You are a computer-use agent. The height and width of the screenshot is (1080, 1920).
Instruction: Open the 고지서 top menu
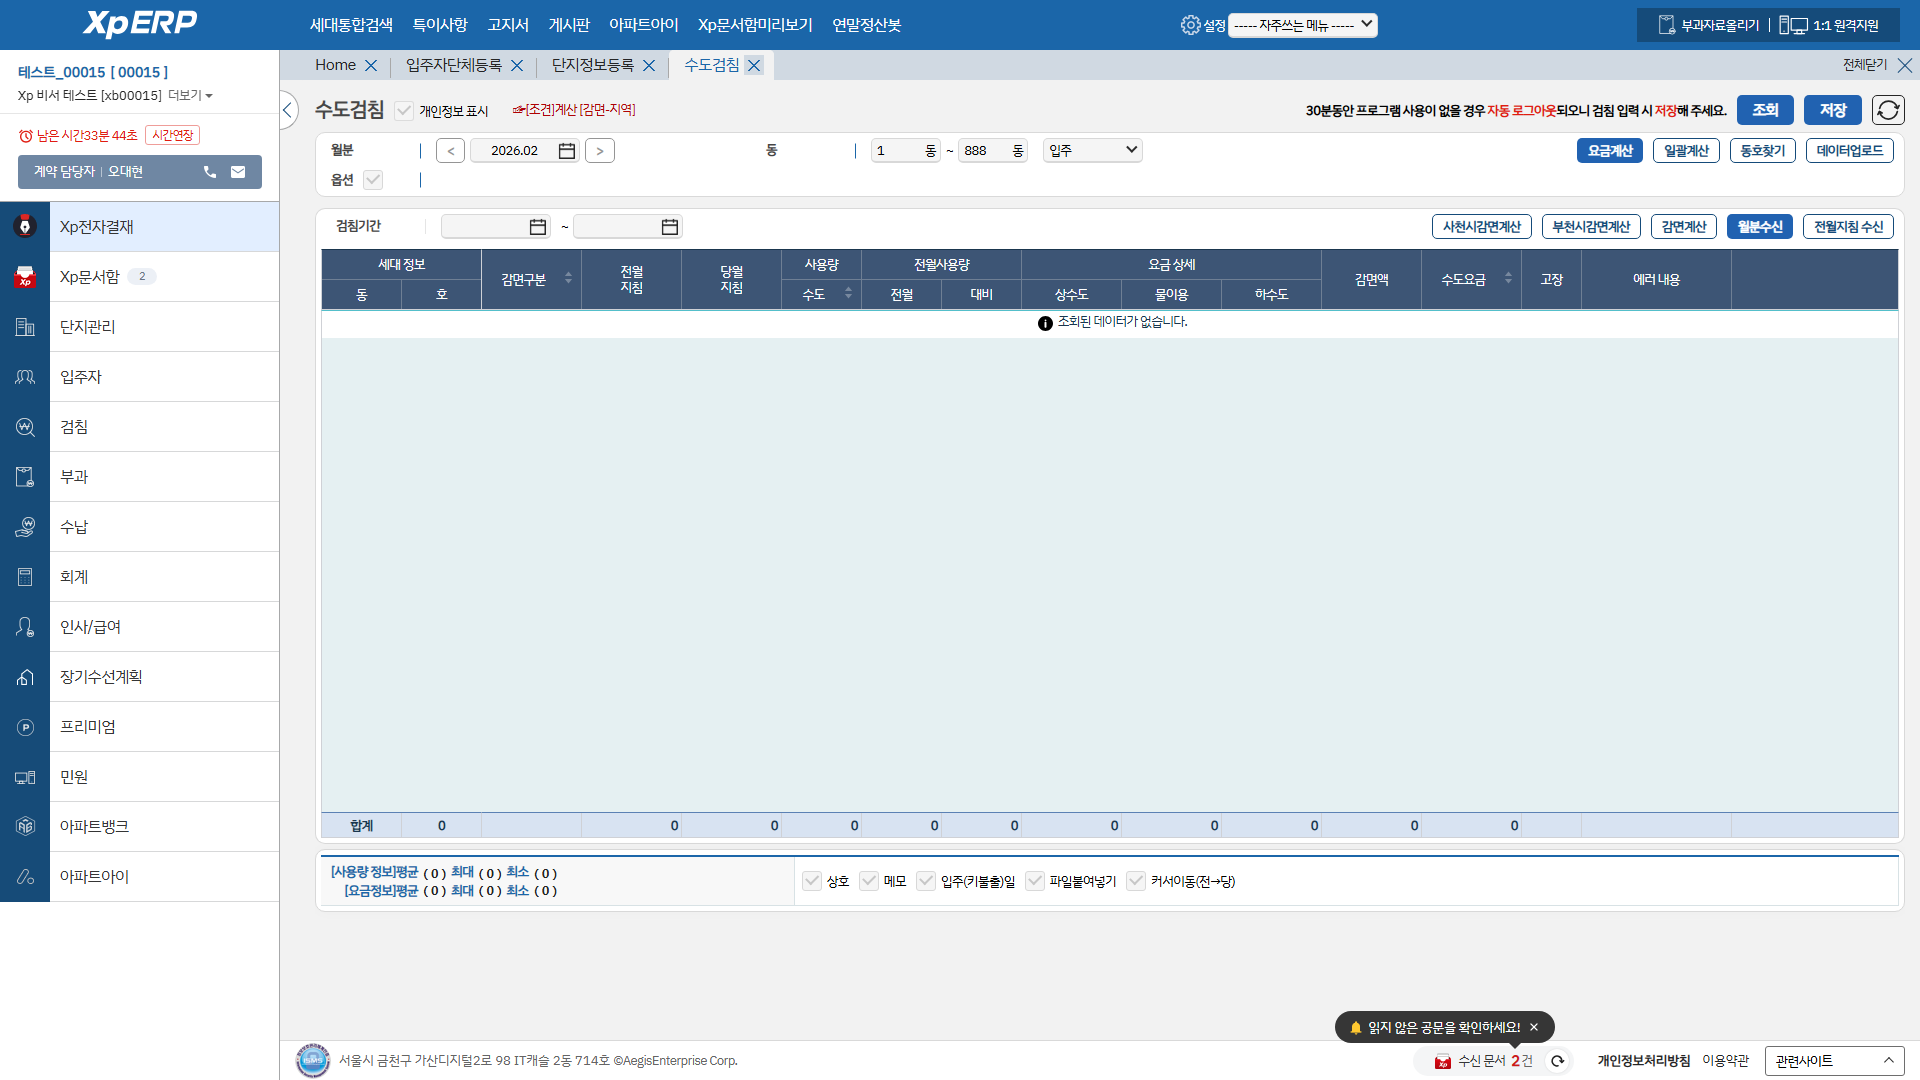click(508, 25)
